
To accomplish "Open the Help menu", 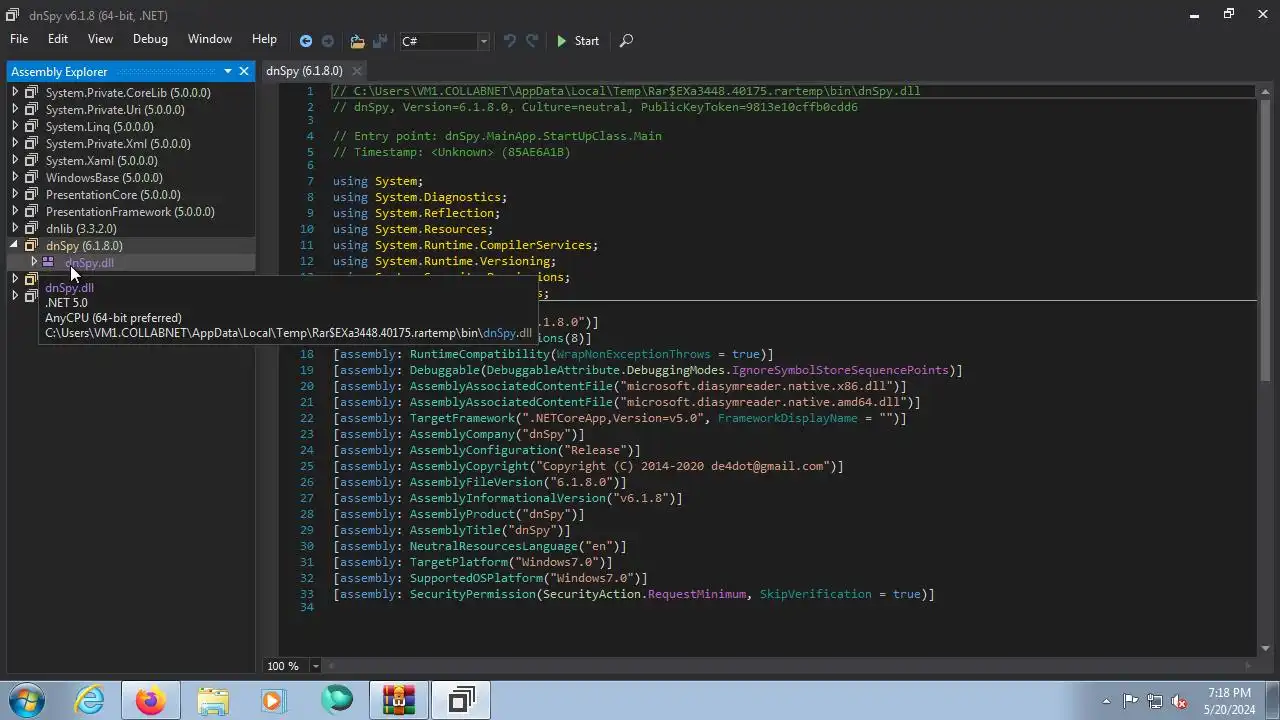I will tap(264, 39).
